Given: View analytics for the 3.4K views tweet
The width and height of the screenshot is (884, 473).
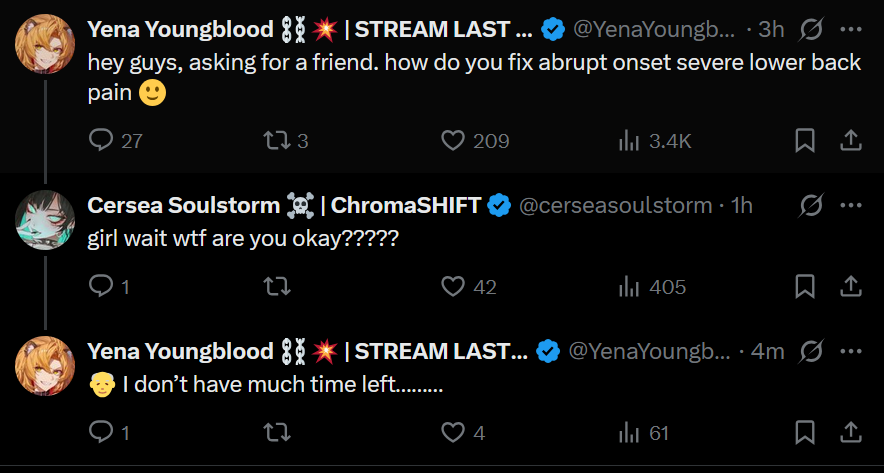Looking at the screenshot, I should click(629, 141).
